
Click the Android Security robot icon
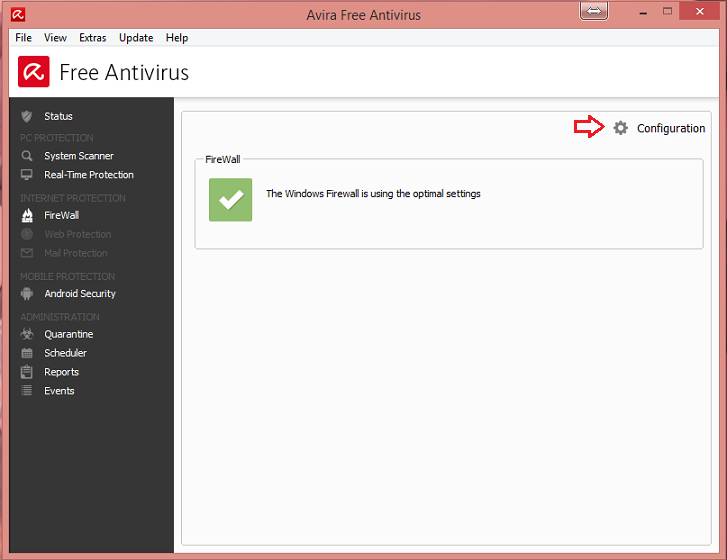(x=27, y=294)
